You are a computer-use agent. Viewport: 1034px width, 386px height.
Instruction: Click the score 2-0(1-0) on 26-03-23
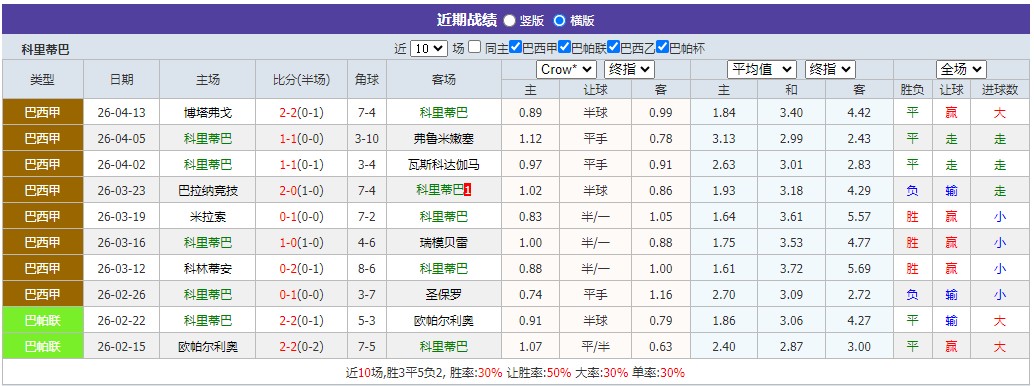pyautogui.click(x=301, y=191)
